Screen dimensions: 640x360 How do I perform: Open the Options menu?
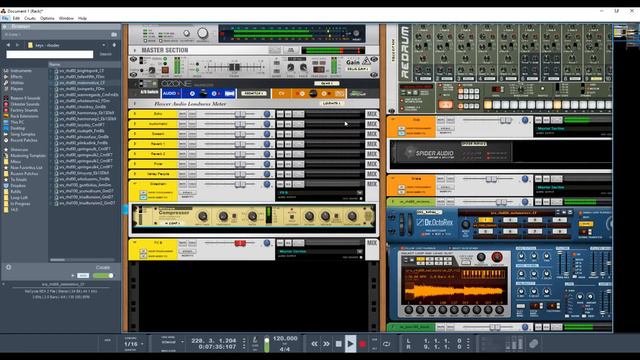tap(47, 18)
